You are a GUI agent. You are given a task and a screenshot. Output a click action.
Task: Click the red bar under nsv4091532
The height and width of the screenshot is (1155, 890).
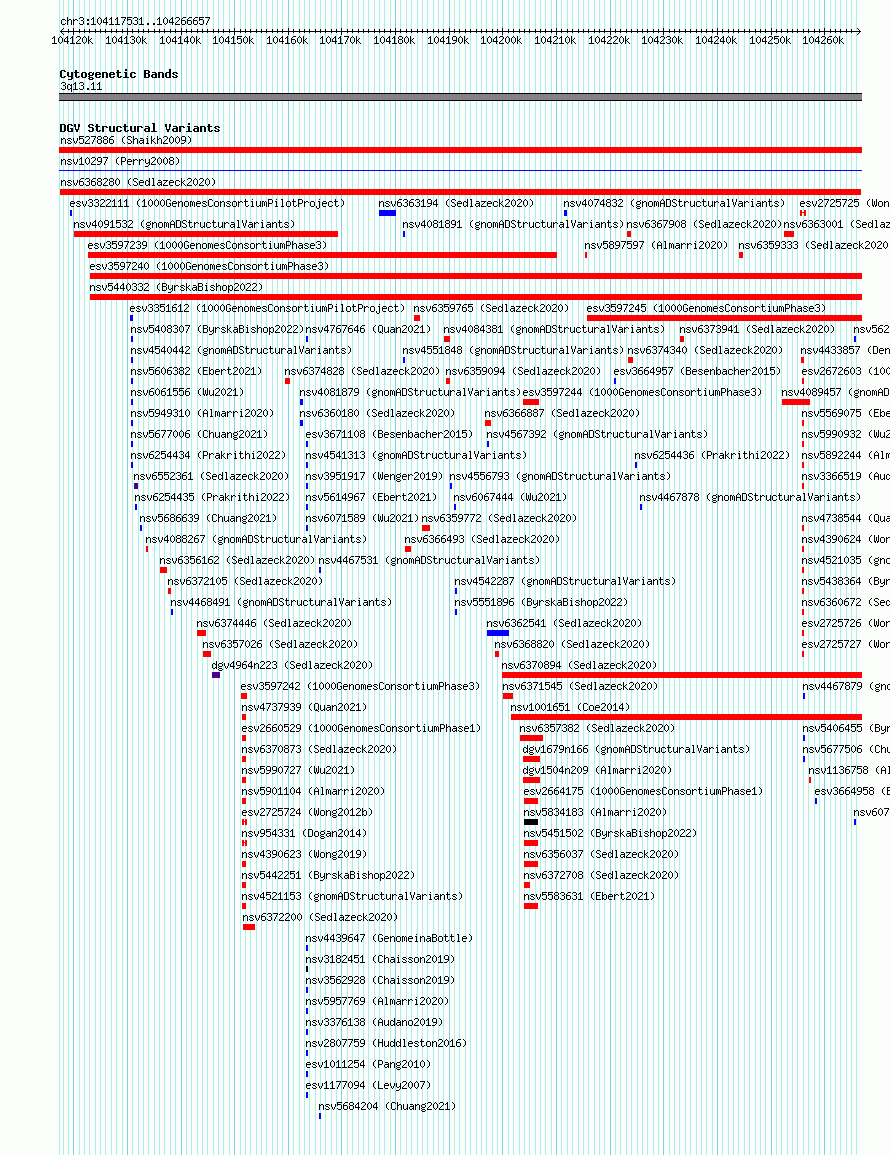pyautogui.click(x=206, y=234)
